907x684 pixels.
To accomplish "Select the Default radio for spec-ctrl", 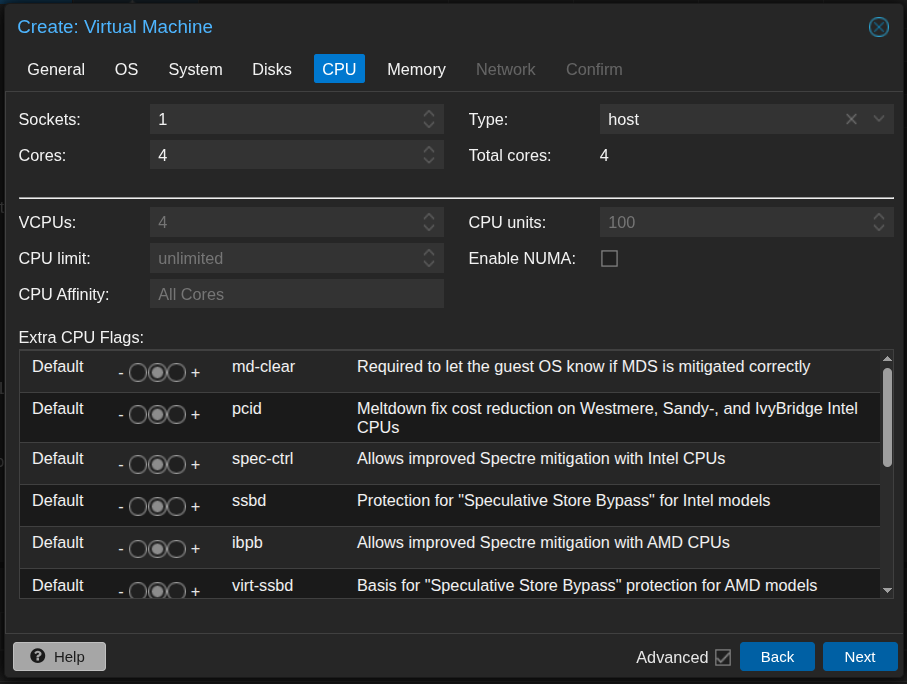I will point(157,464).
